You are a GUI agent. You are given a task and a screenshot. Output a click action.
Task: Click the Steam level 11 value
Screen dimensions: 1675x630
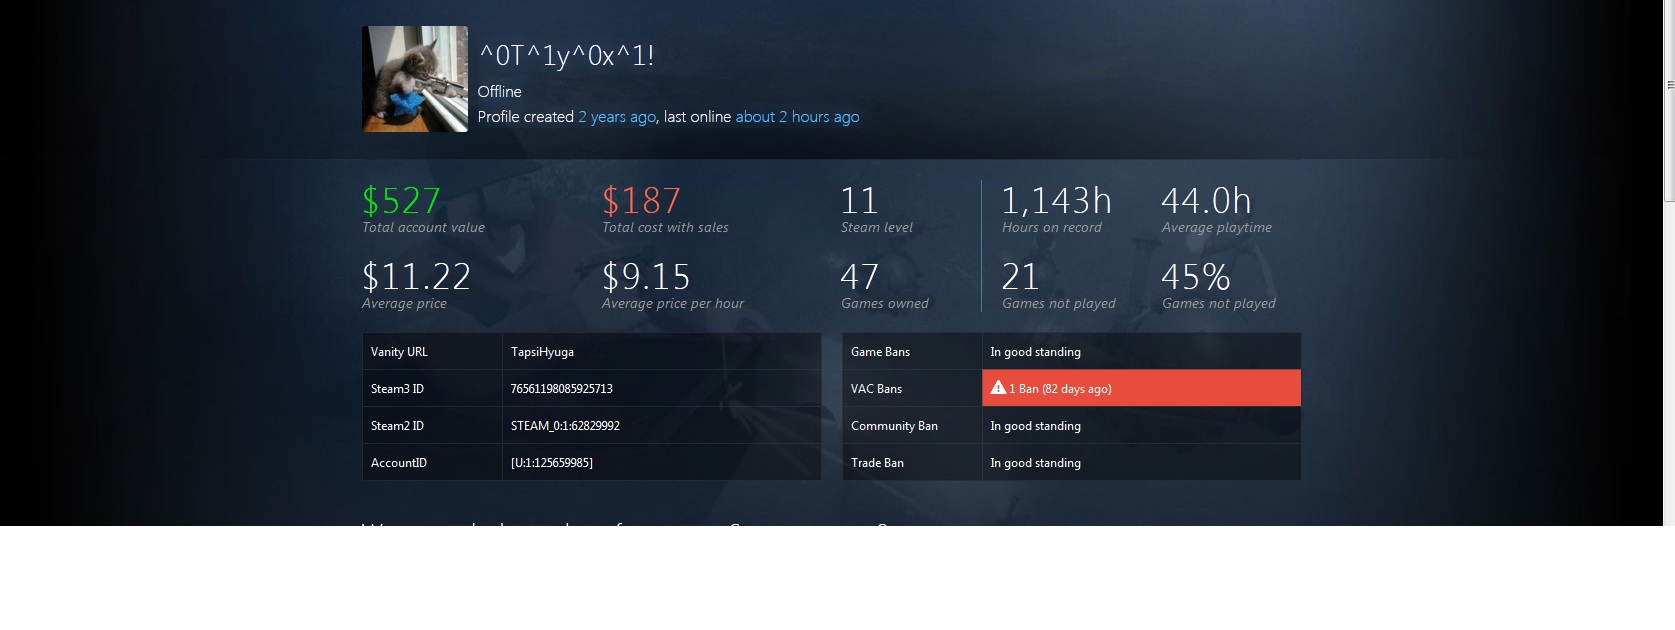coord(860,201)
